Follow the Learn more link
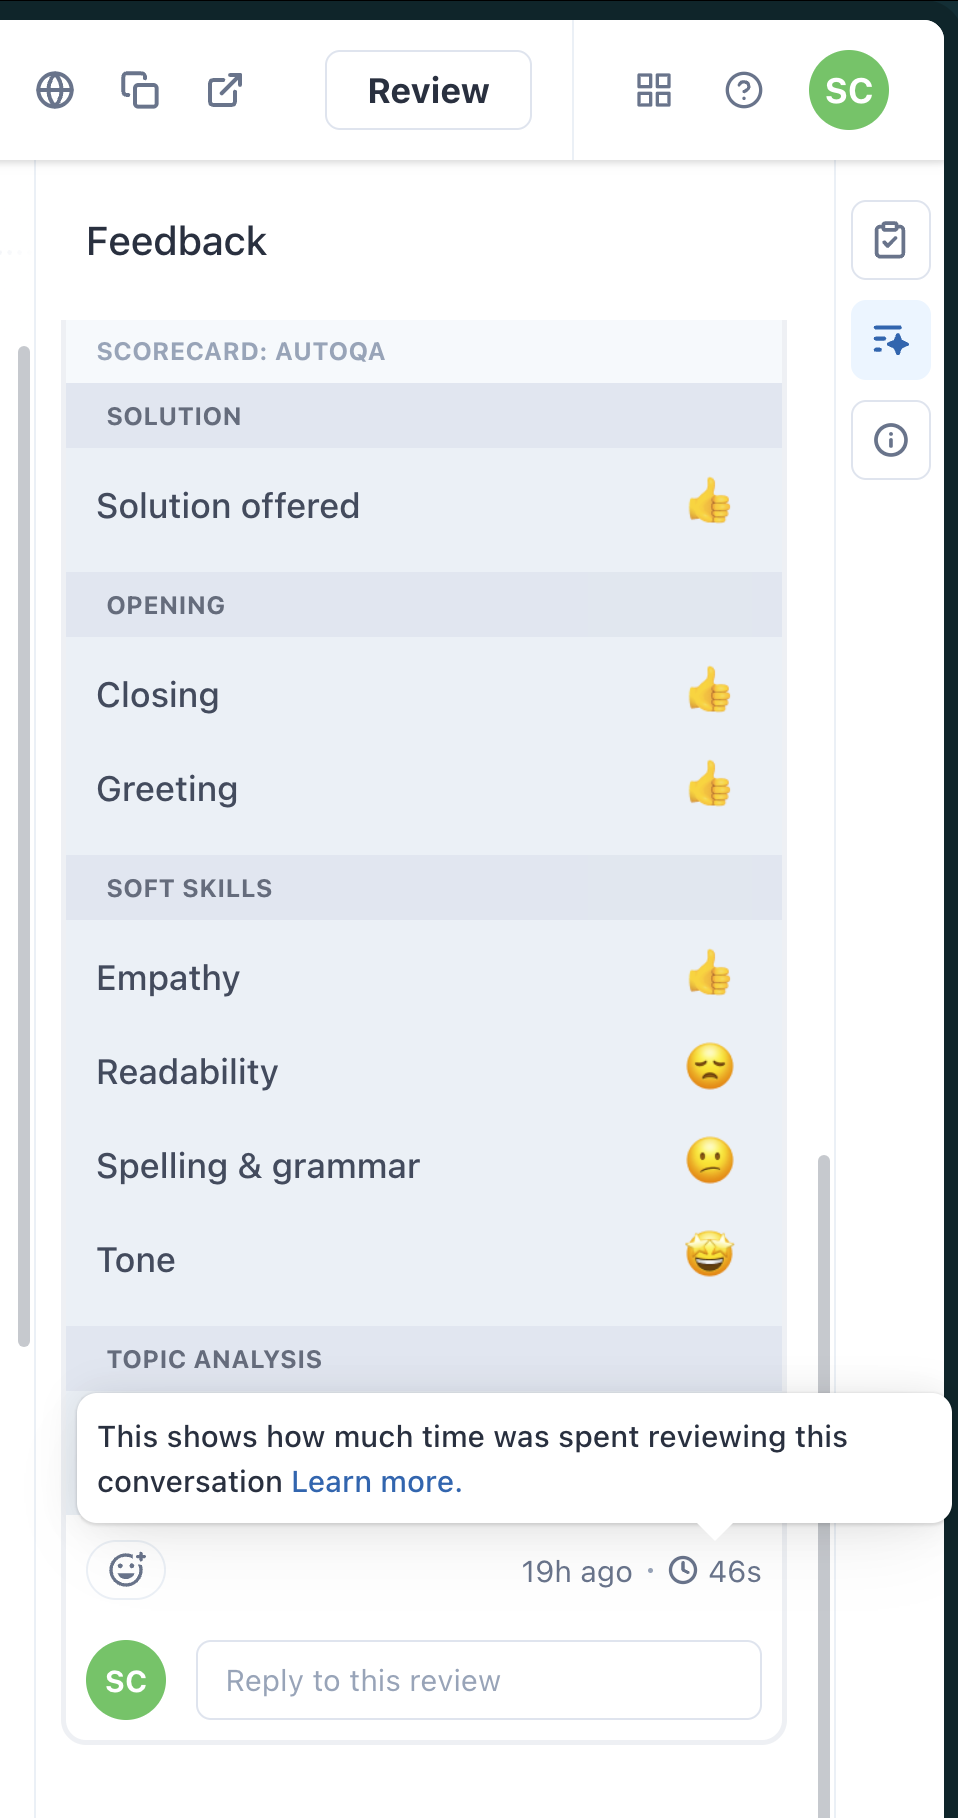Viewport: 958px width, 1818px height. pyautogui.click(x=376, y=1482)
